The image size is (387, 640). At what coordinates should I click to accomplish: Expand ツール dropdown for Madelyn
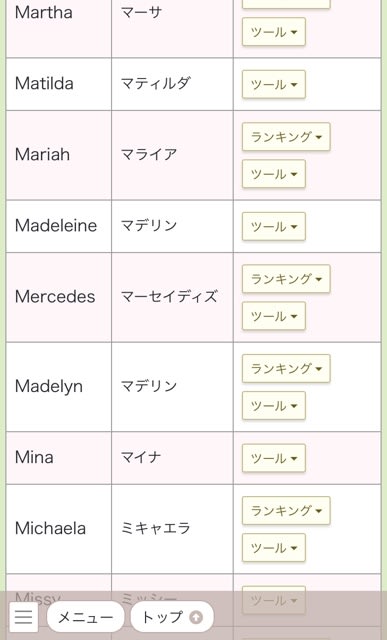point(274,406)
